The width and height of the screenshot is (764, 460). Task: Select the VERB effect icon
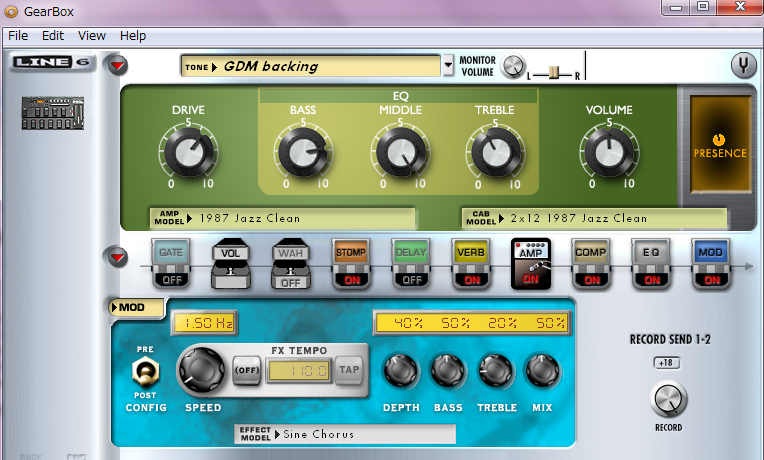coord(471,252)
